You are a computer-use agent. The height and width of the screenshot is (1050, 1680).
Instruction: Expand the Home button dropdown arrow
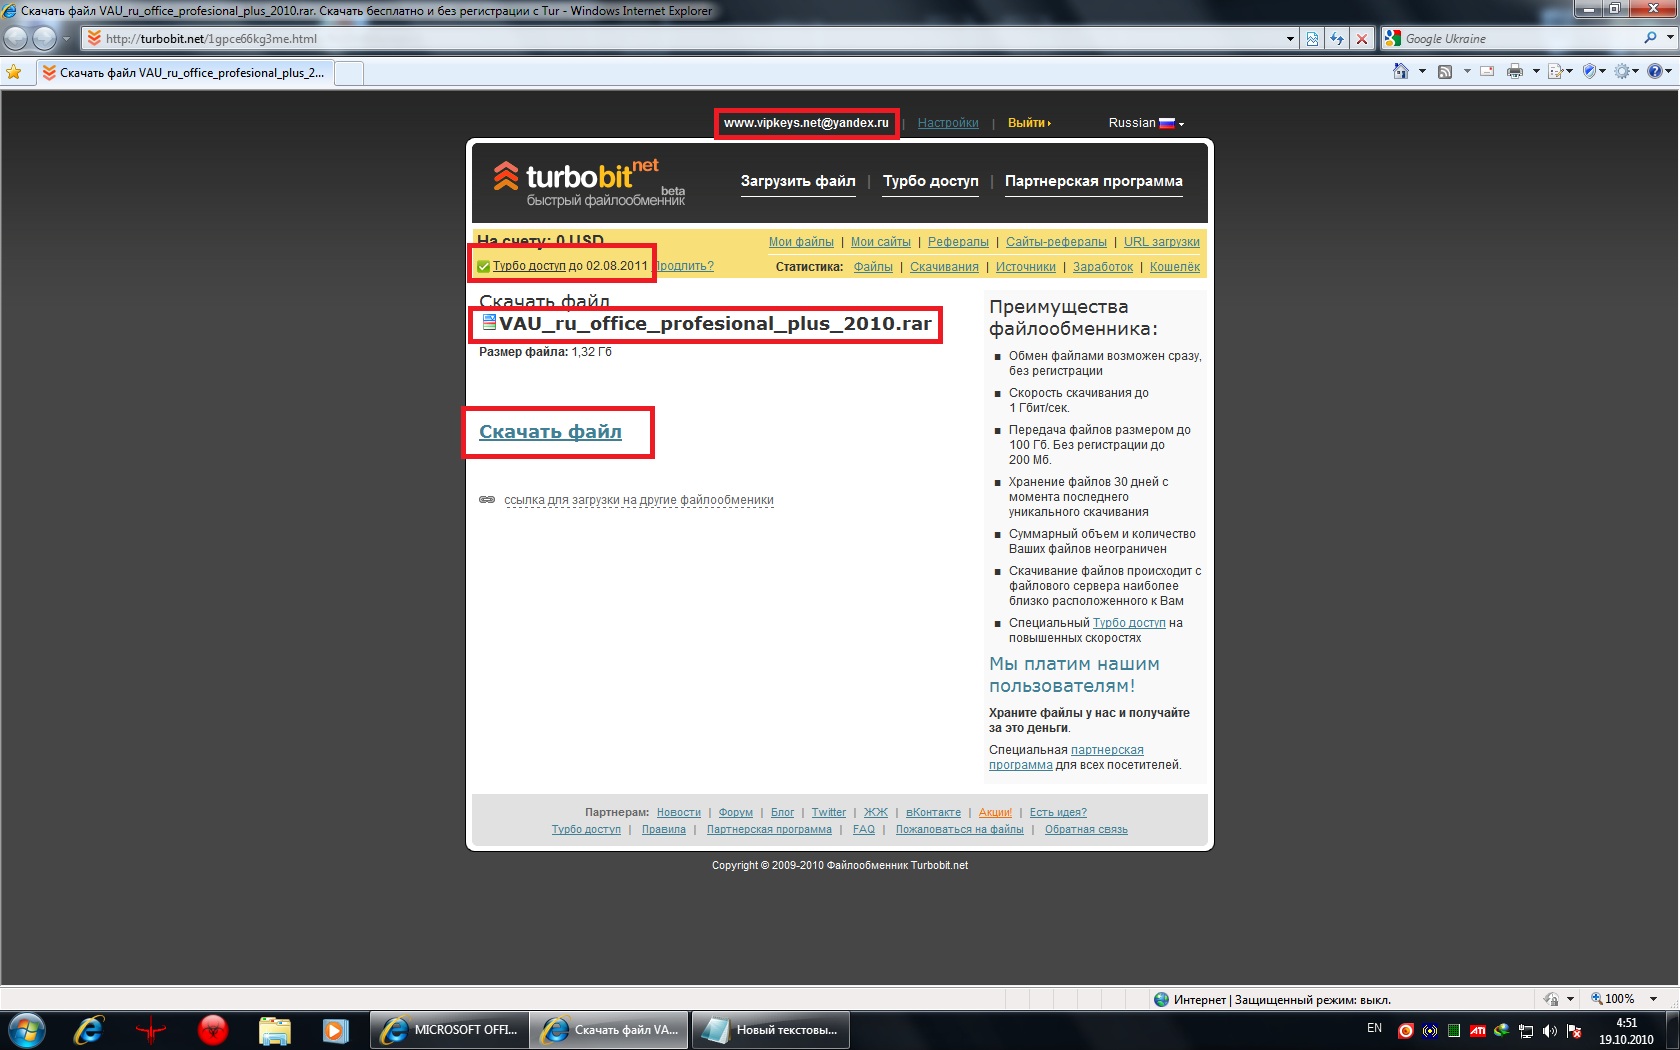point(1422,71)
